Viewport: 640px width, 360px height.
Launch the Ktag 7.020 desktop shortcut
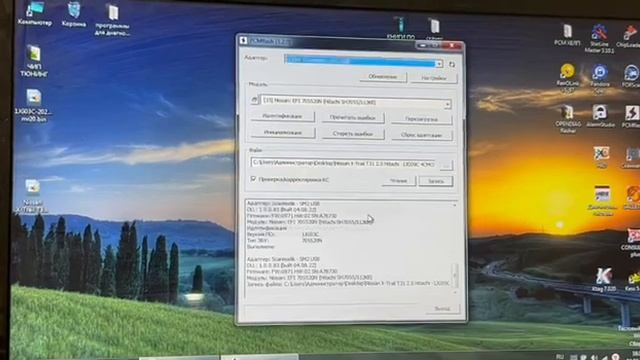click(603, 280)
